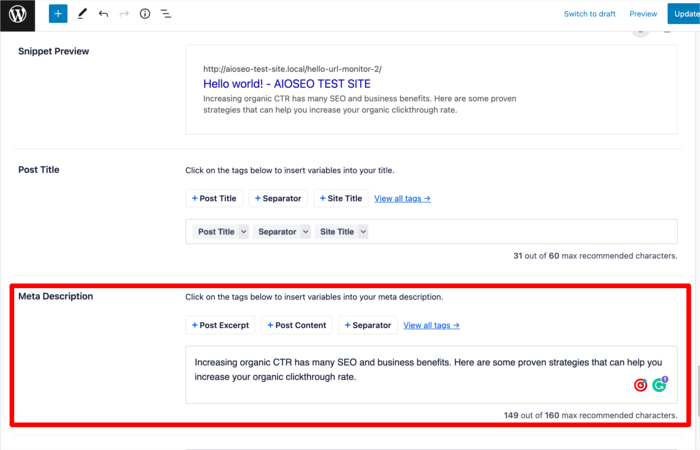Click the Update button
700x450 pixels.
point(684,14)
